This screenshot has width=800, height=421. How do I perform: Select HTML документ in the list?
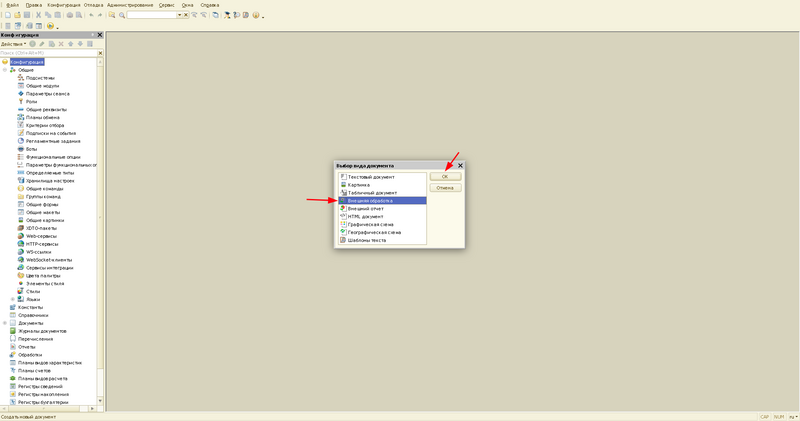tap(382, 216)
